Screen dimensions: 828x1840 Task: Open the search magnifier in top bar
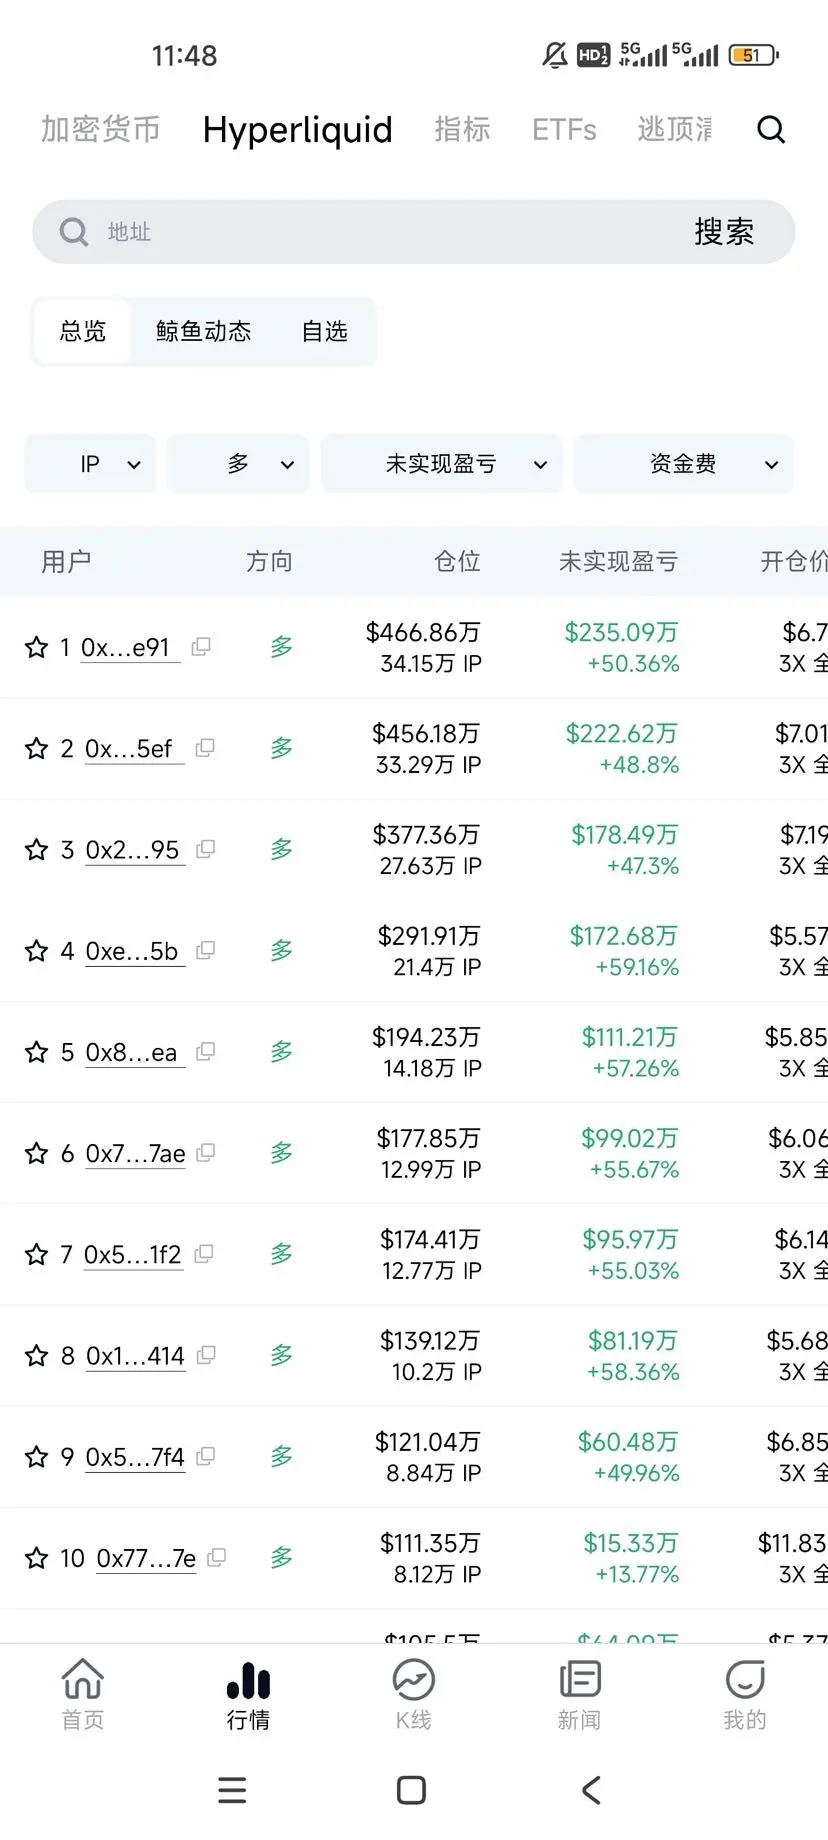pos(771,129)
